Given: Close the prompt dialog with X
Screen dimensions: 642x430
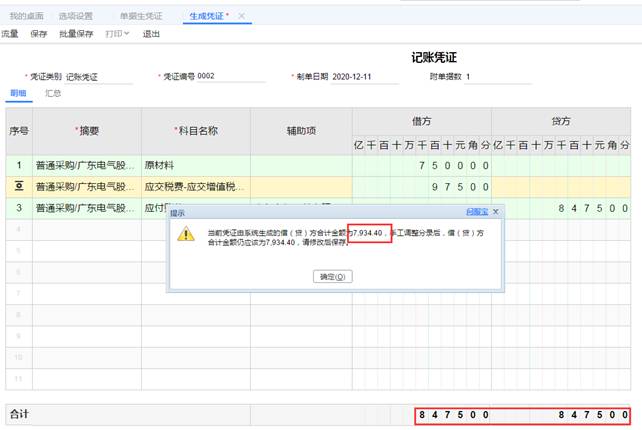Looking at the screenshot, I should (496, 213).
